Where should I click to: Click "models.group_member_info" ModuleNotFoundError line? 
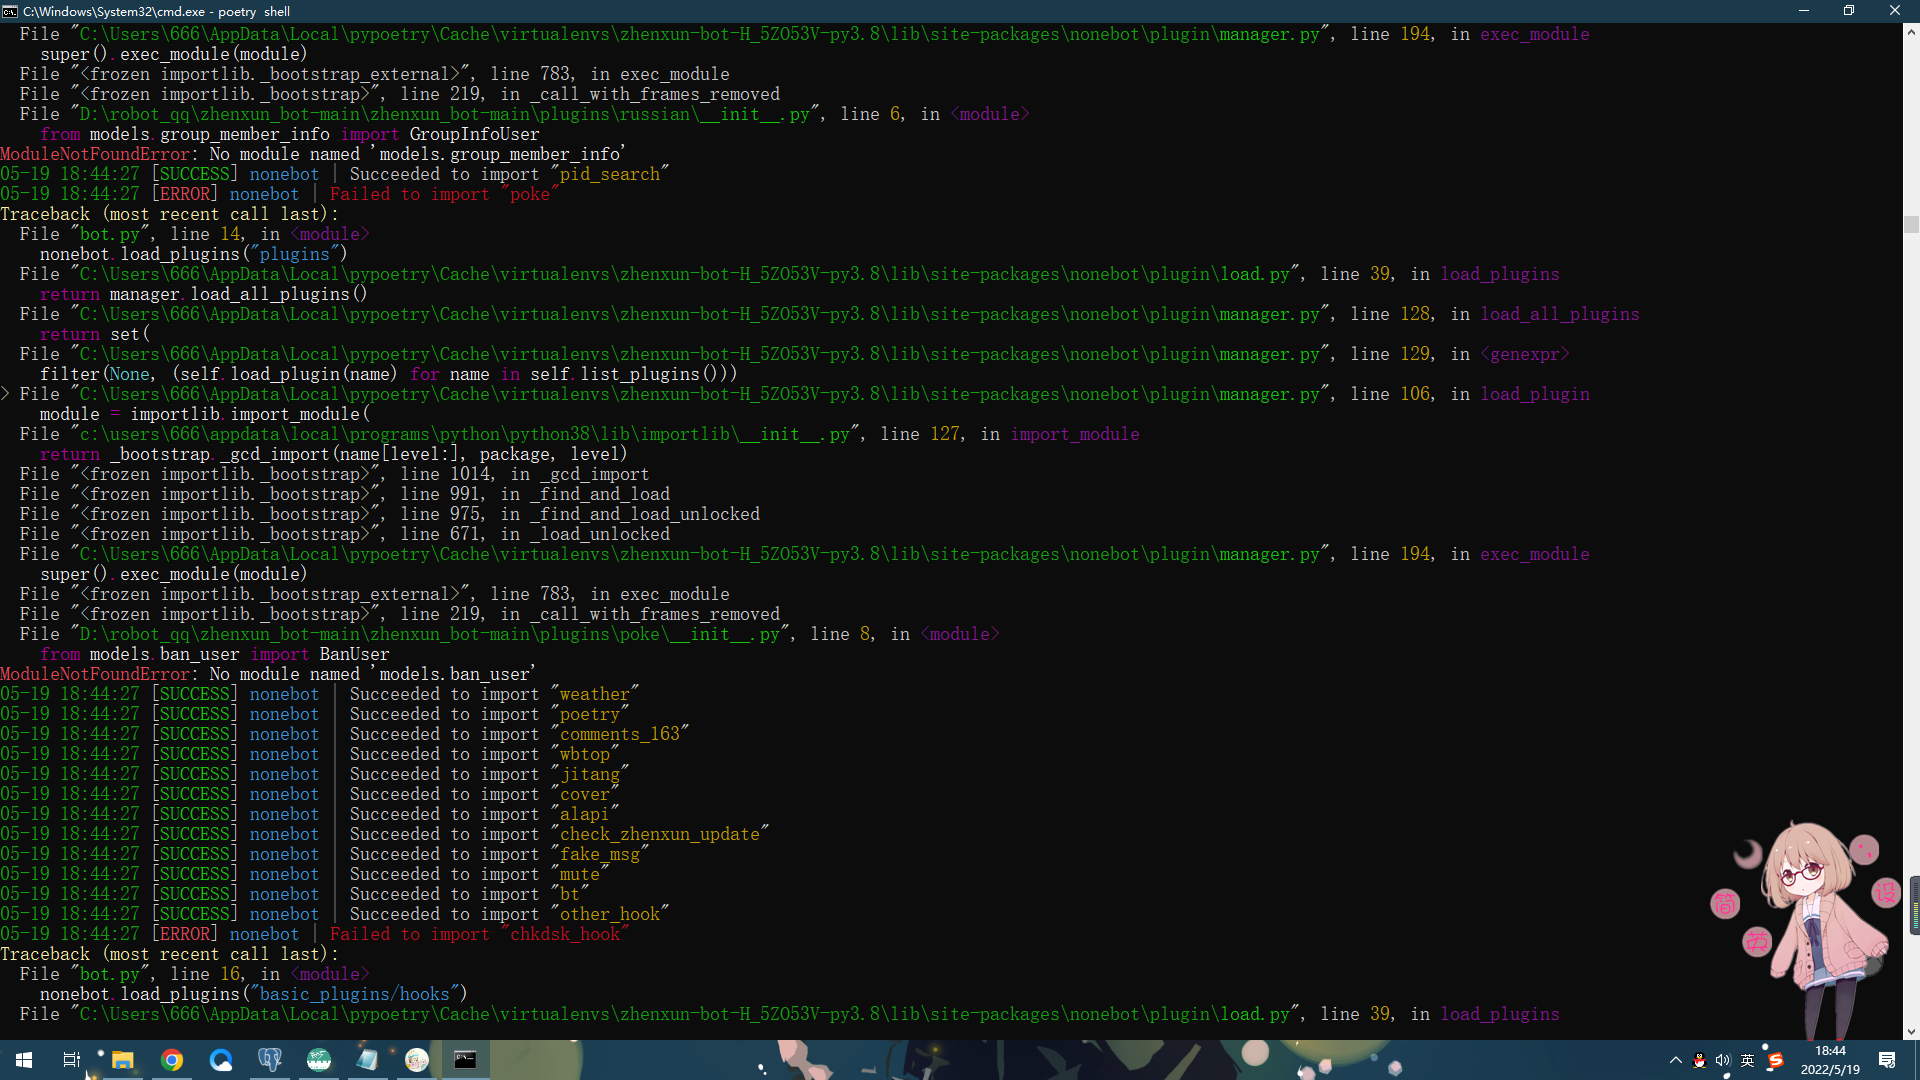[x=313, y=154]
